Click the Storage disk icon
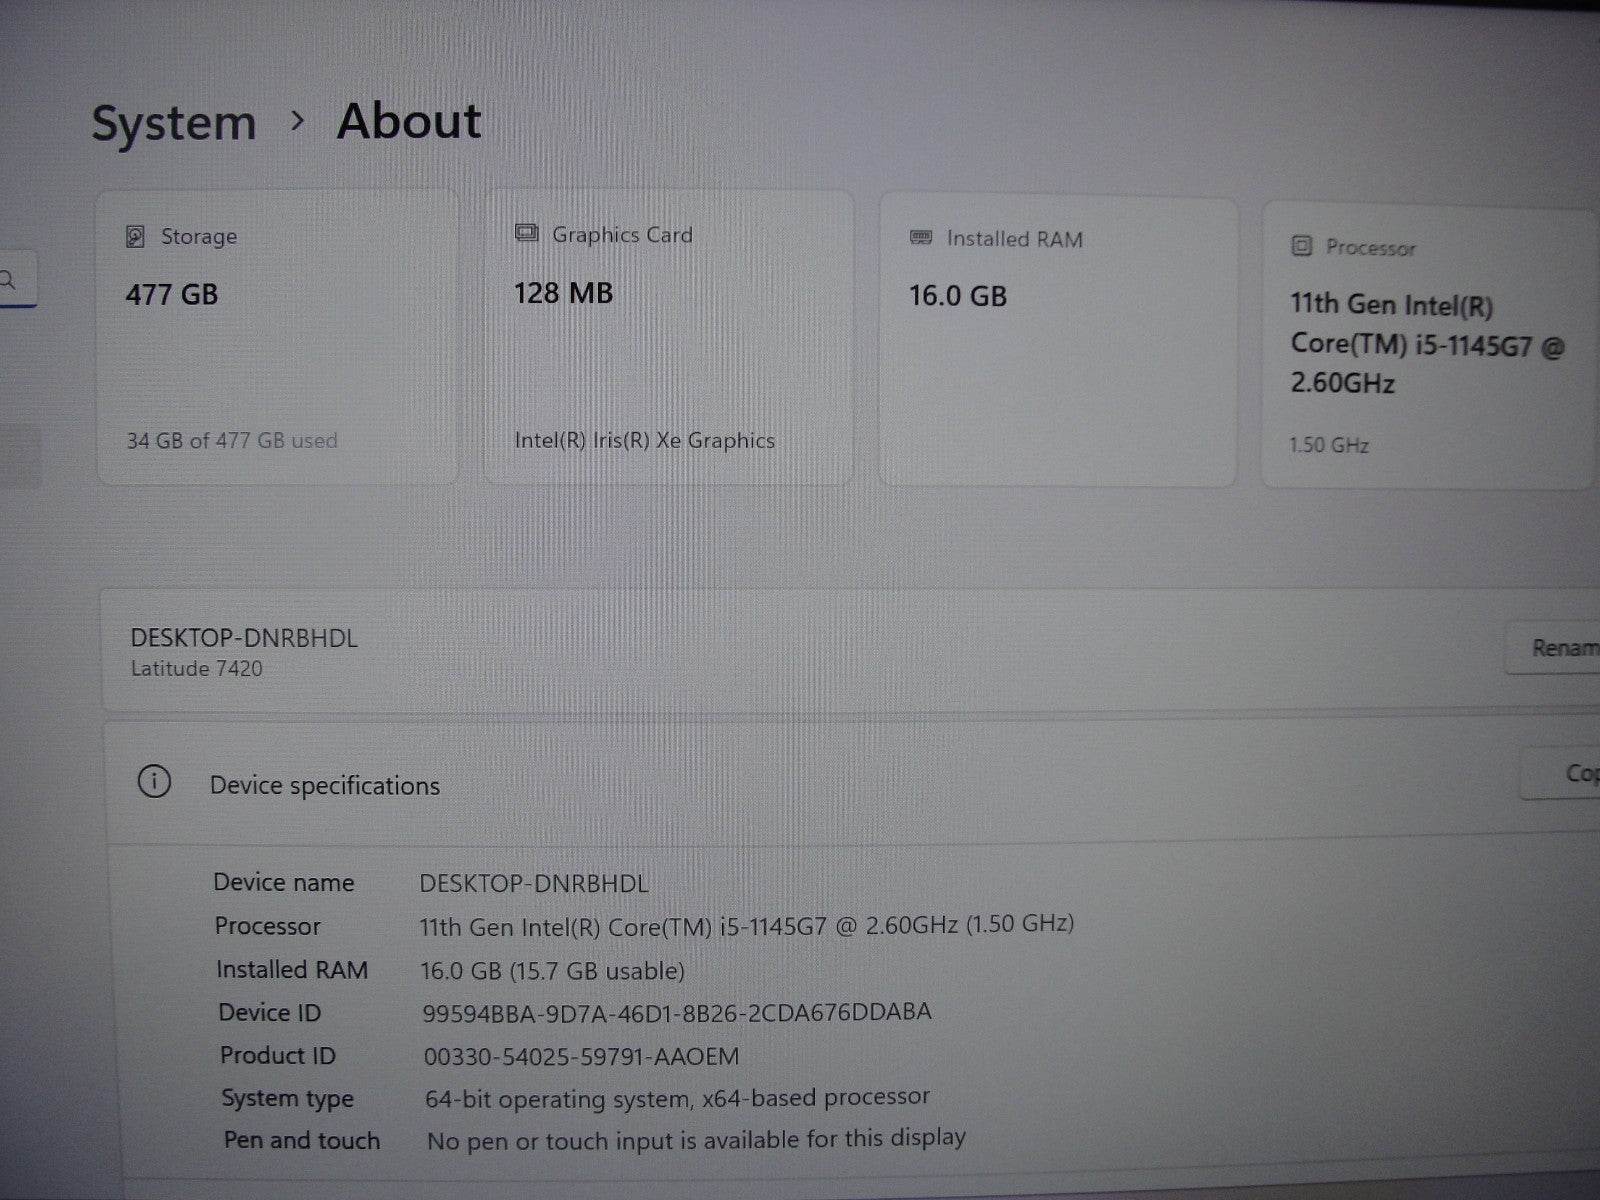This screenshot has height=1200, width=1600. (134, 237)
